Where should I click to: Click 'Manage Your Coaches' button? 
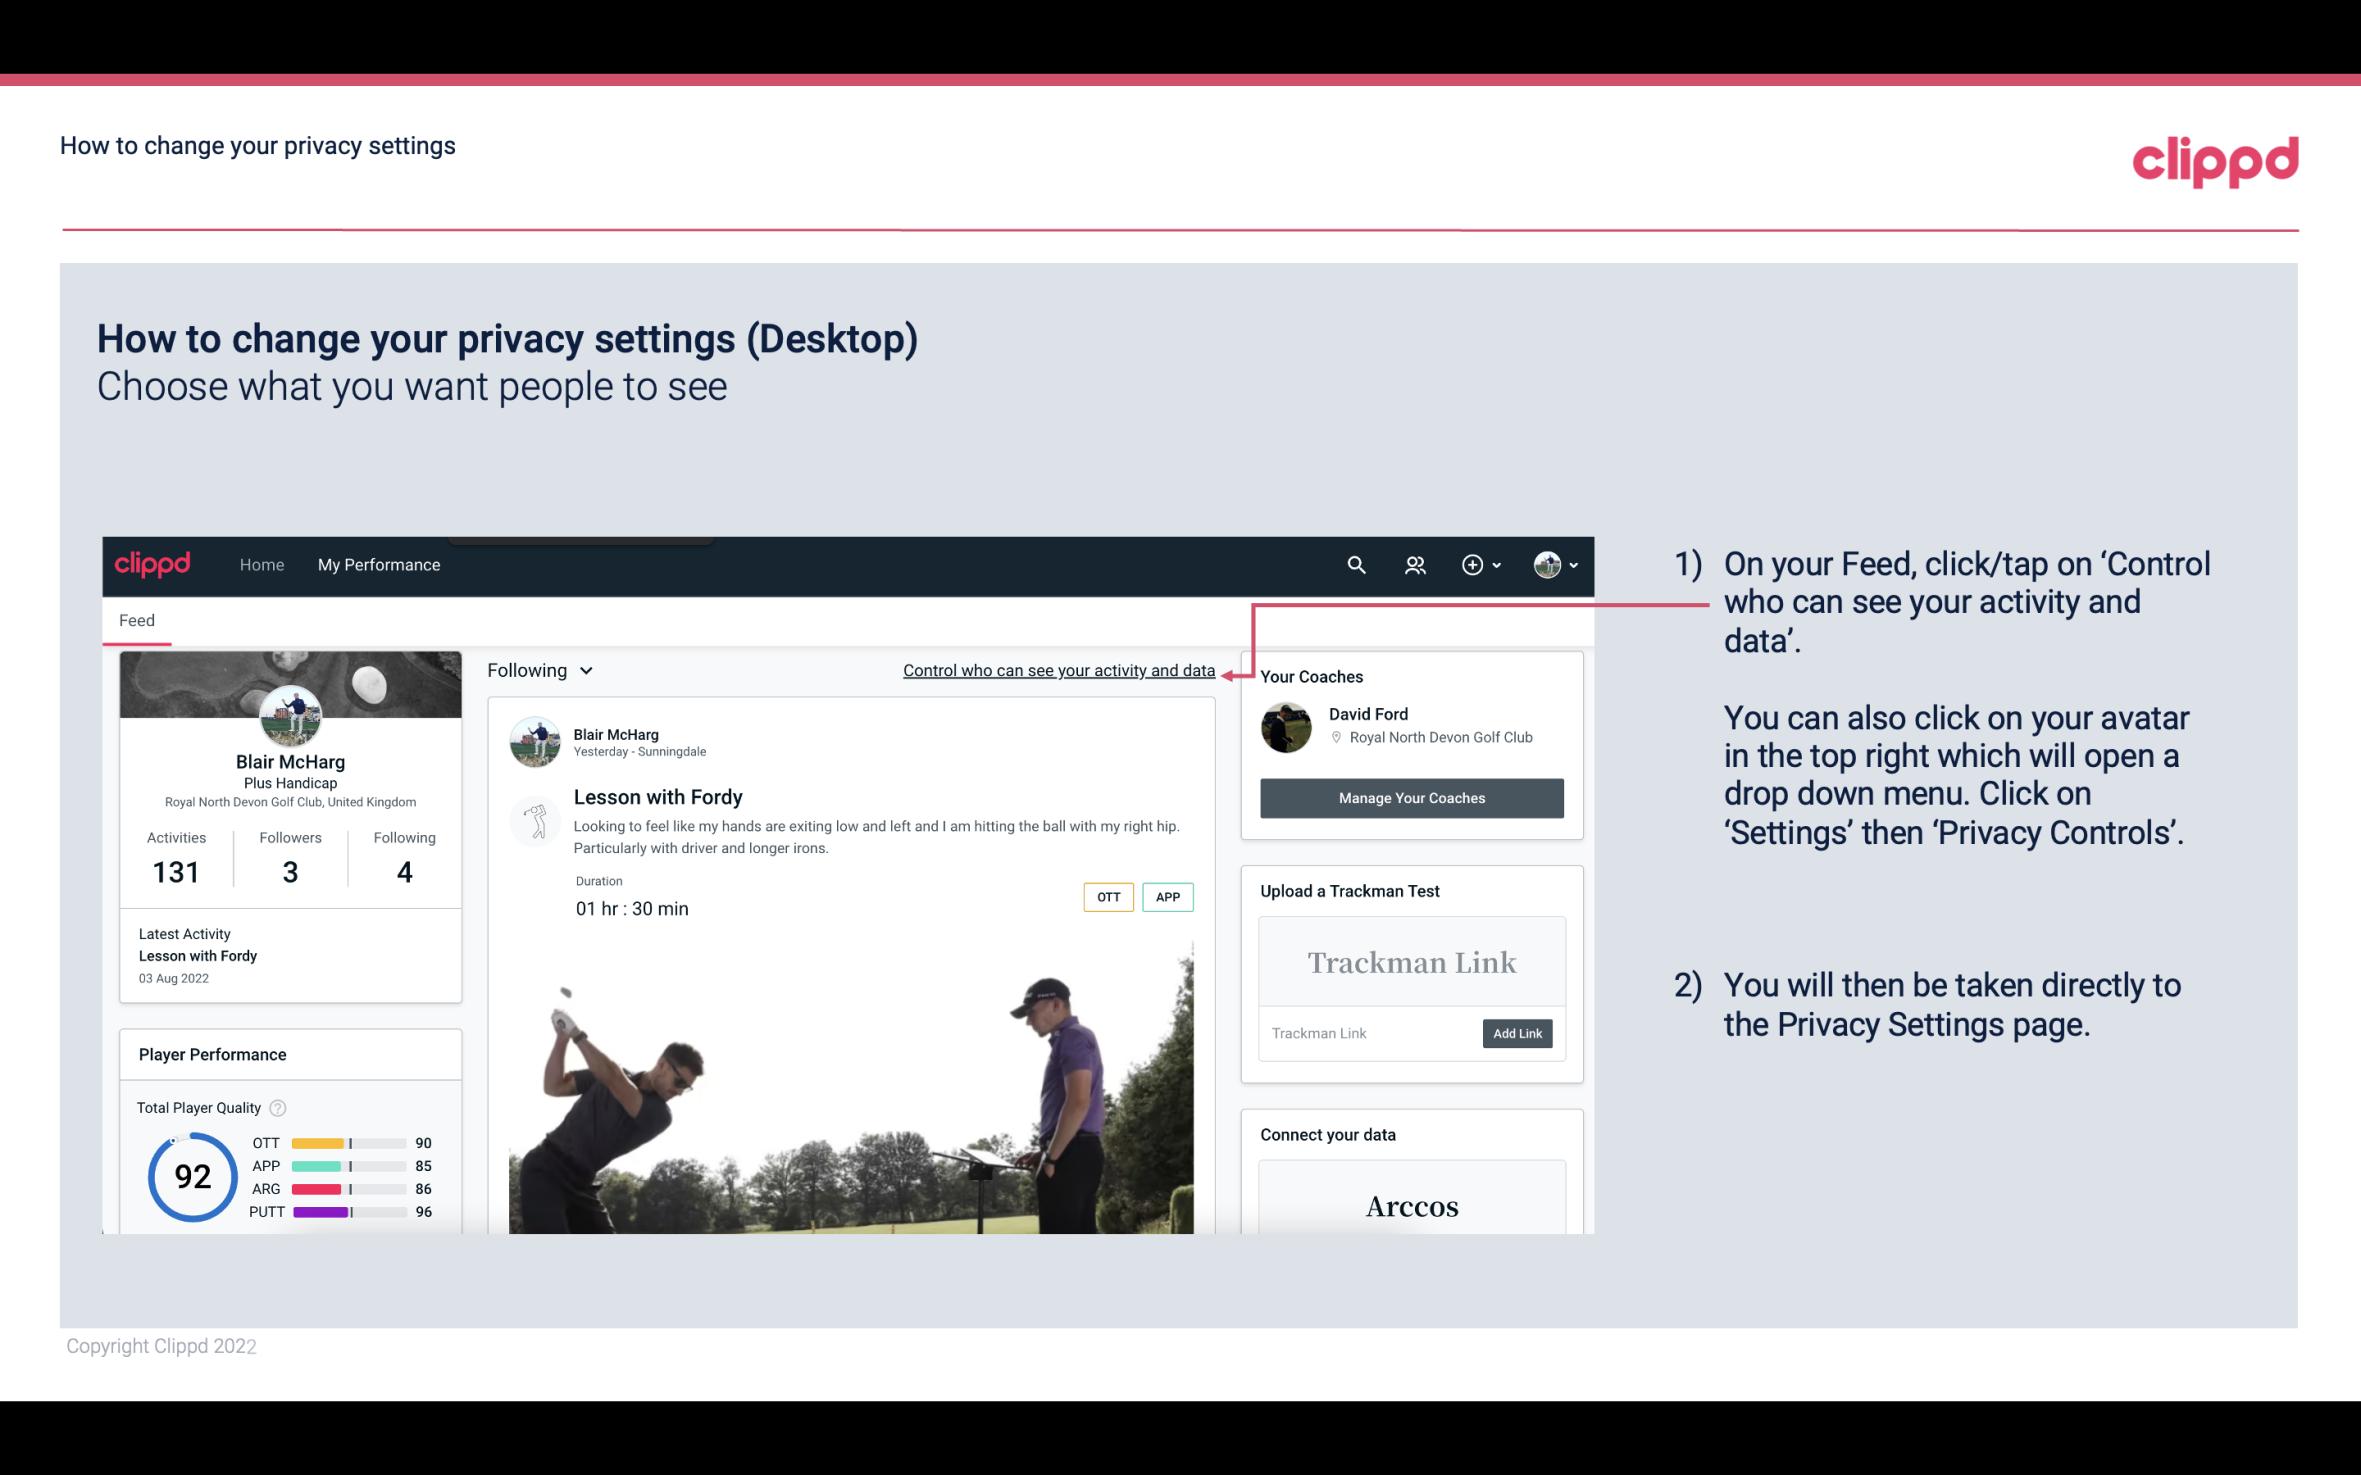tap(1412, 797)
